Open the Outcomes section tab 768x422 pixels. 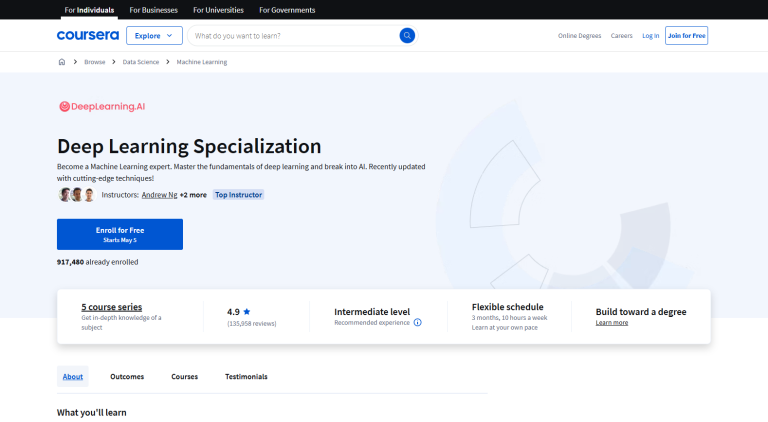click(127, 376)
